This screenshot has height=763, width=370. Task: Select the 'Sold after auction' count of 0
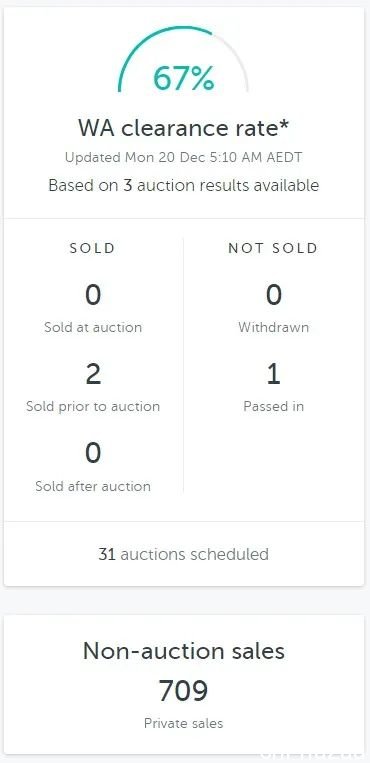pos(92,454)
